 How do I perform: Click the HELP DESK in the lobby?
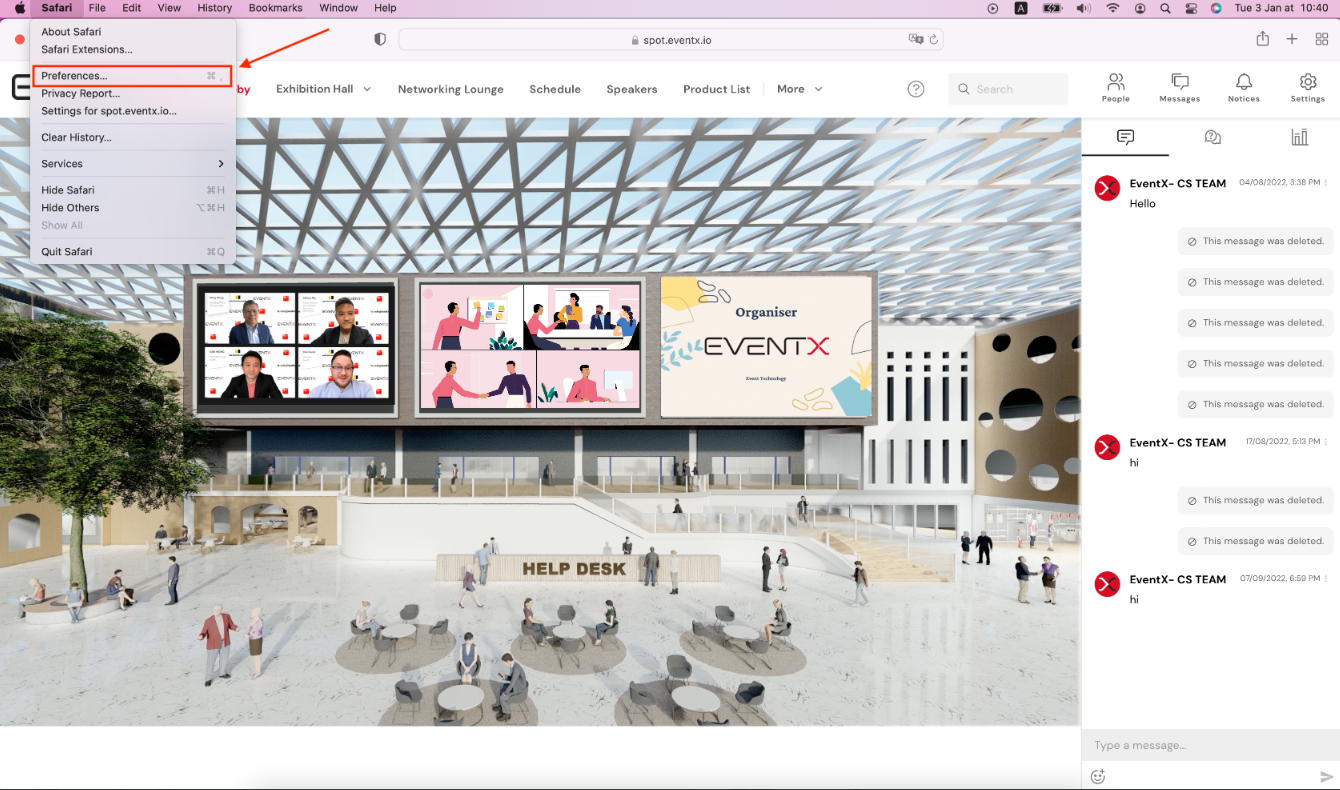[574, 569]
